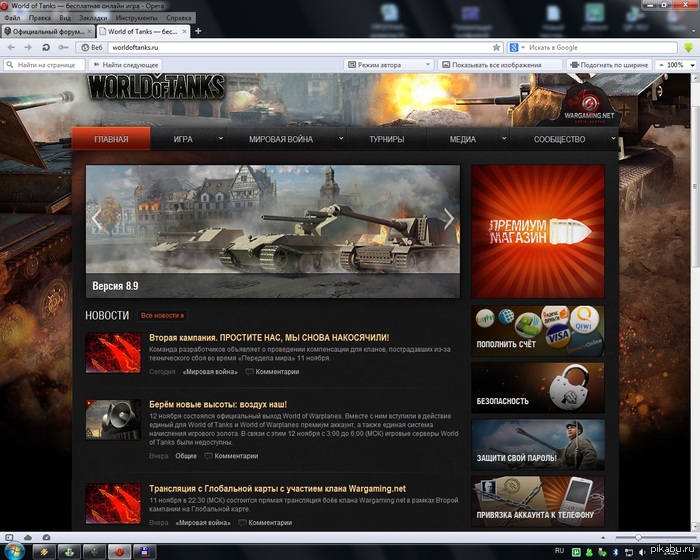Click the green download arrow icon
The height and width of the screenshot is (560, 700).
[688, 47]
